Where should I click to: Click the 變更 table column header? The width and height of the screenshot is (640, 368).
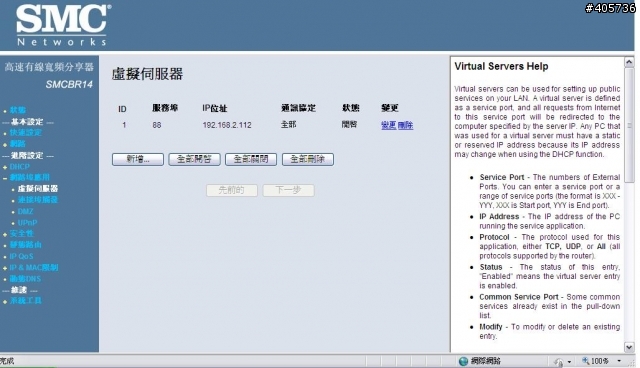[390, 108]
